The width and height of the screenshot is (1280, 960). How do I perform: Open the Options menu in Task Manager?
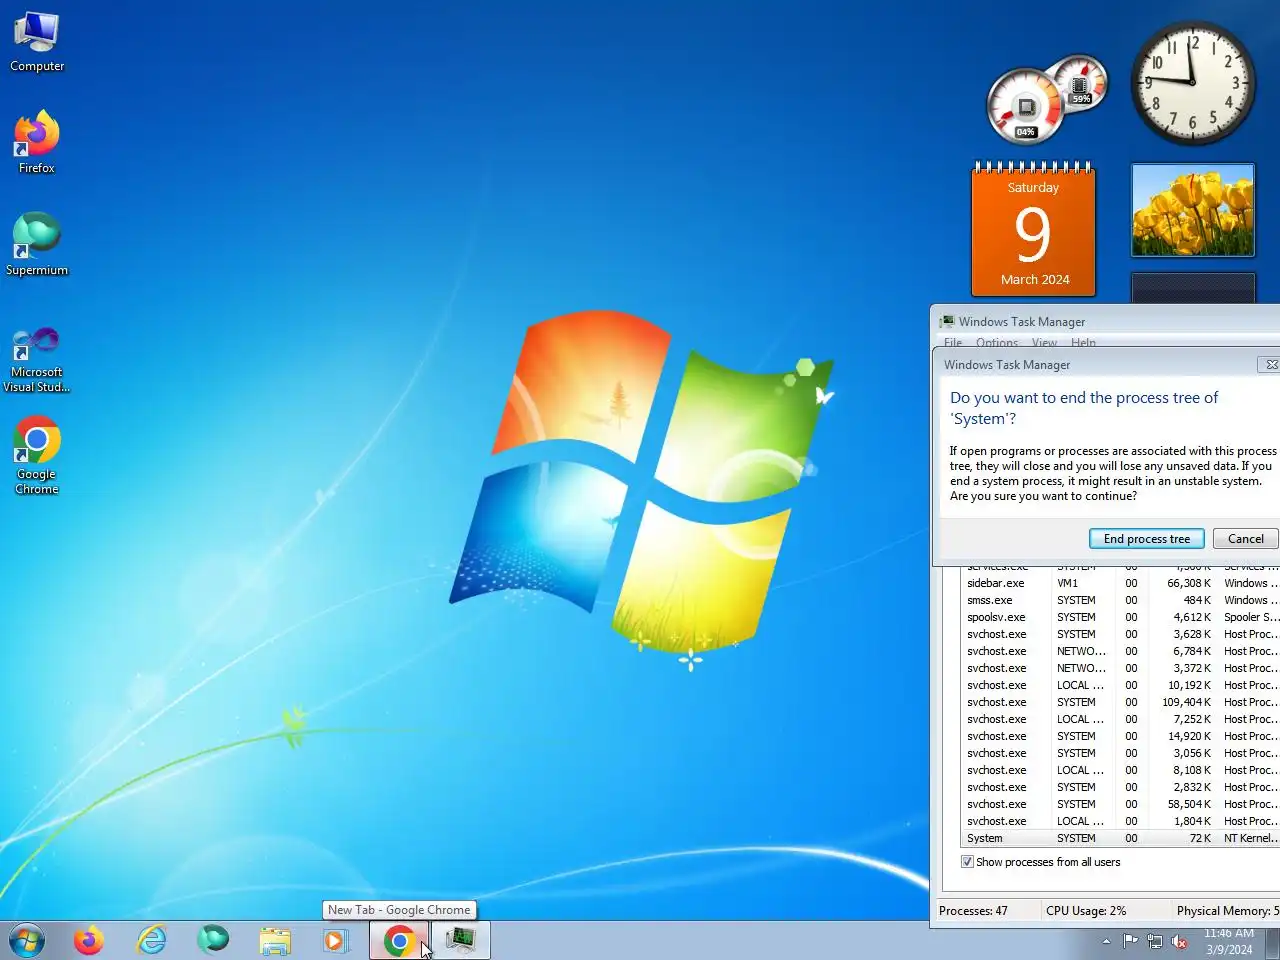pyautogui.click(x=997, y=343)
